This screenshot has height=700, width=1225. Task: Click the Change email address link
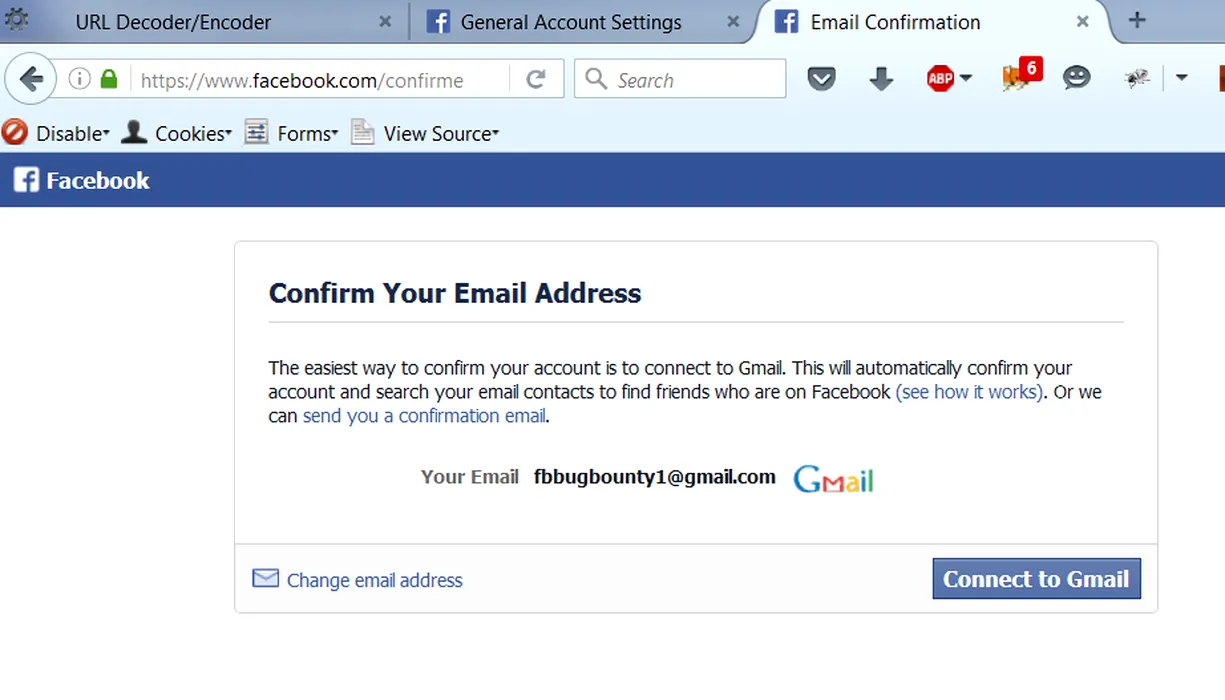tap(374, 580)
